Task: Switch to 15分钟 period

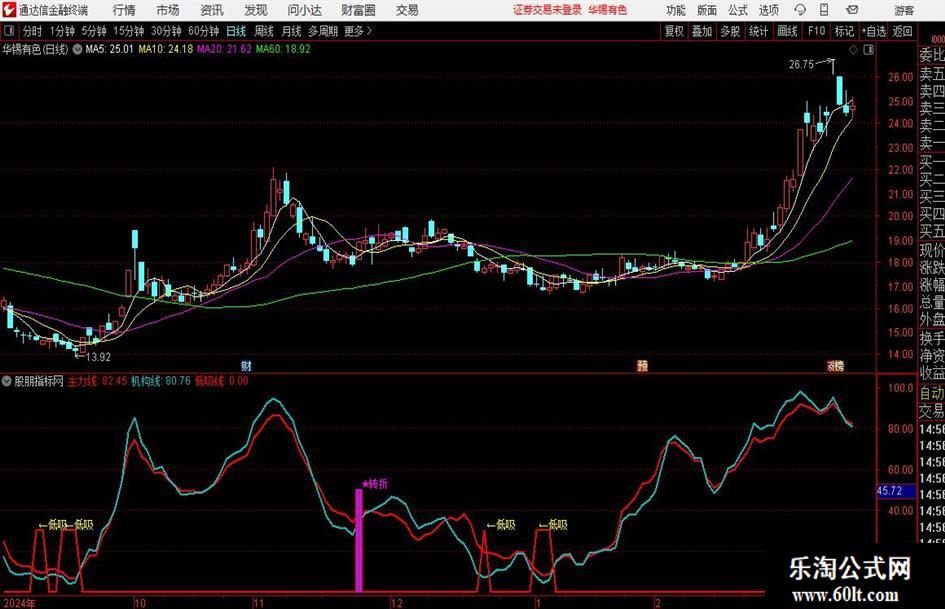Action: point(128,31)
